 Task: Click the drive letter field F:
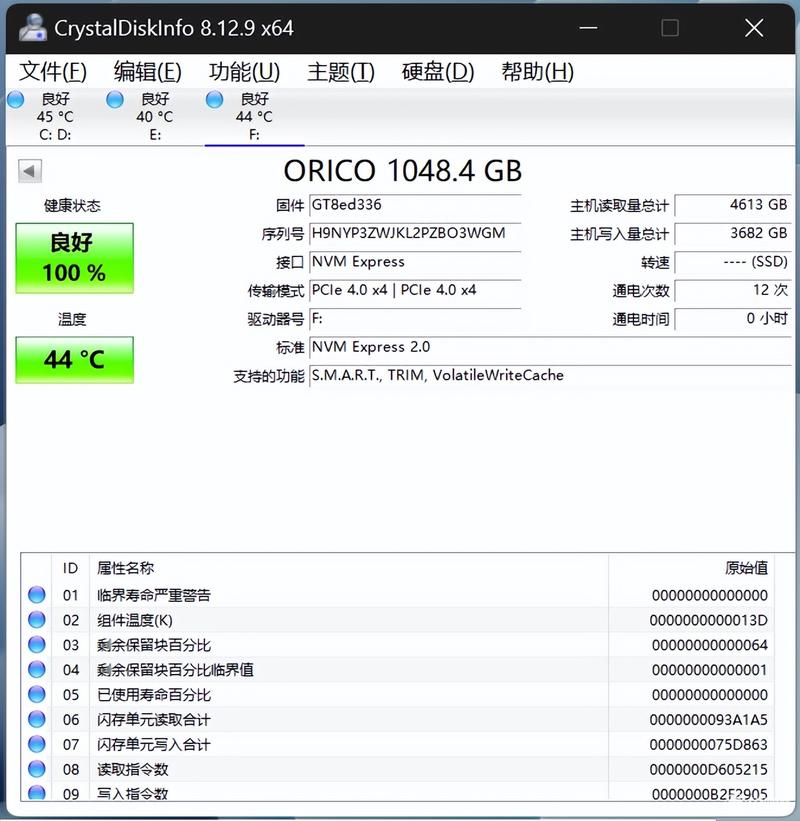click(416, 318)
